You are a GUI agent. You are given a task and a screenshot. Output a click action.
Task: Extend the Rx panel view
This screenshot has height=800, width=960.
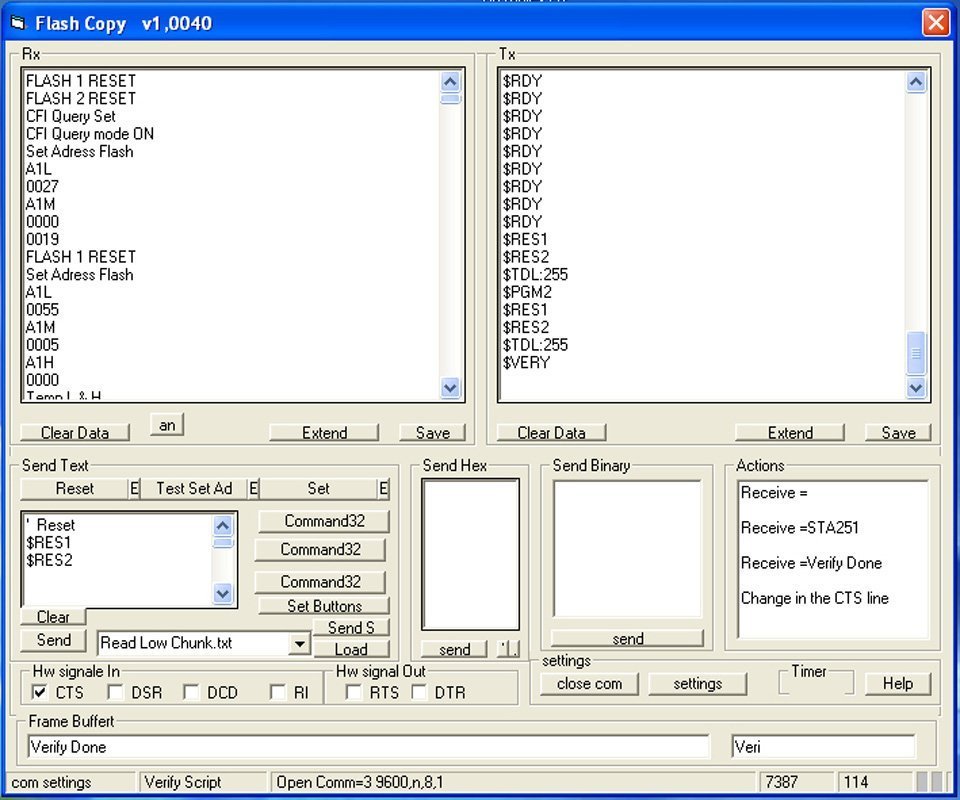(x=324, y=432)
